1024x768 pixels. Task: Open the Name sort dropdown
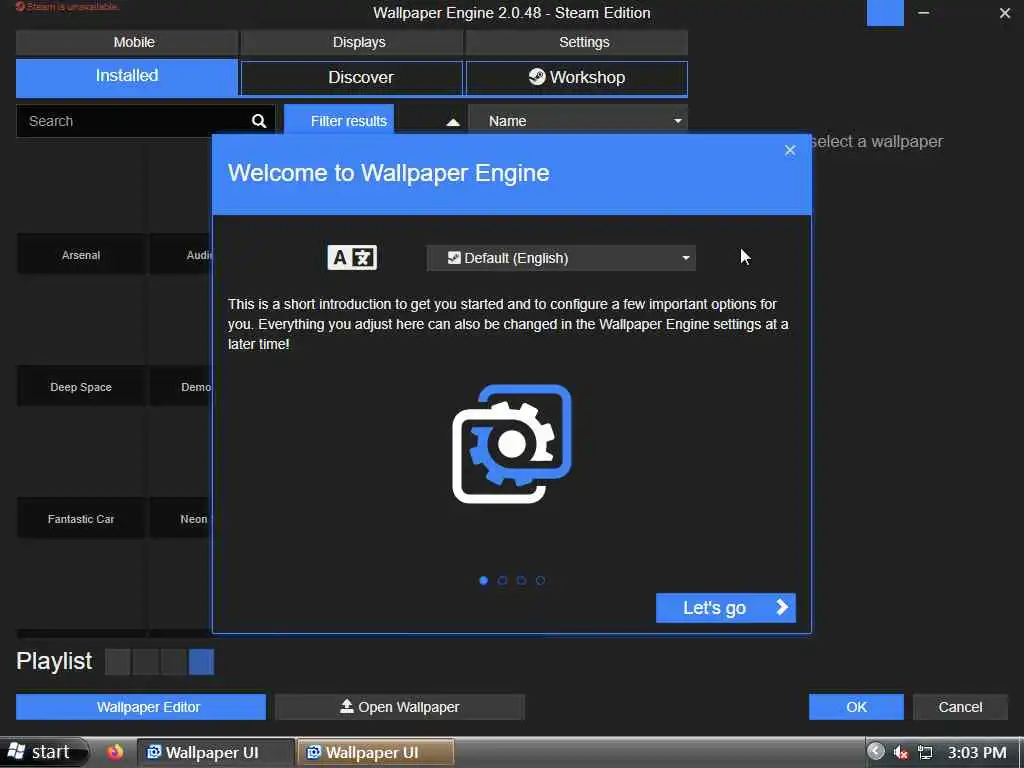pyautogui.click(x=578, y=121)
